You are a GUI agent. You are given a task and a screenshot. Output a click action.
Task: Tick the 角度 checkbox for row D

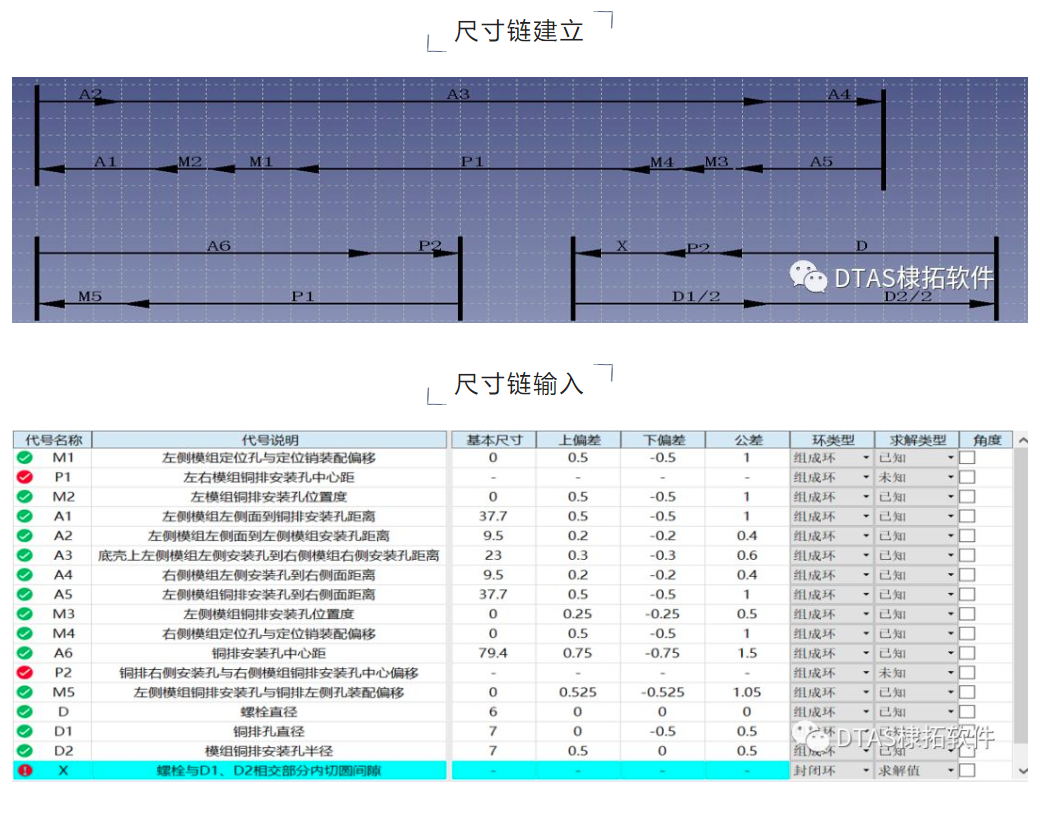(966, 711)
